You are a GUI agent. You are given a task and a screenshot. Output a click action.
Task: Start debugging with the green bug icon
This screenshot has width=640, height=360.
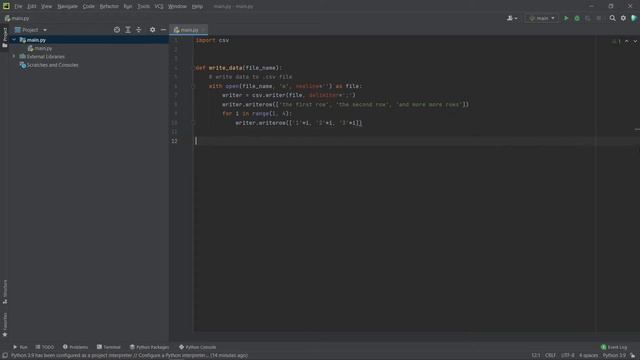(x=577, y=18)
